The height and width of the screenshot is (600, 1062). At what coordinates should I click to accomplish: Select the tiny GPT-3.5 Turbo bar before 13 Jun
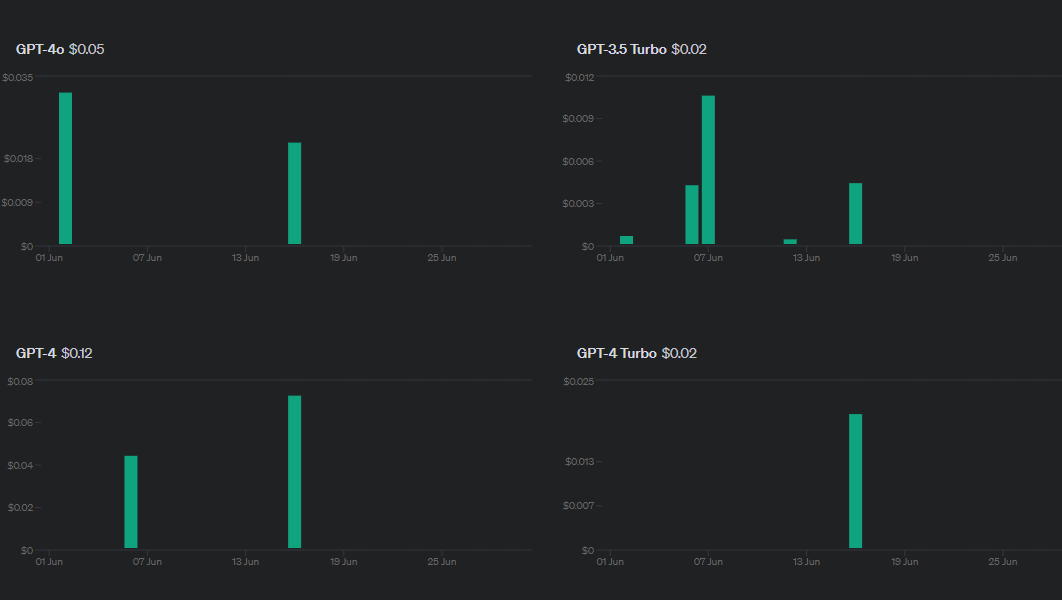point(790,241)
